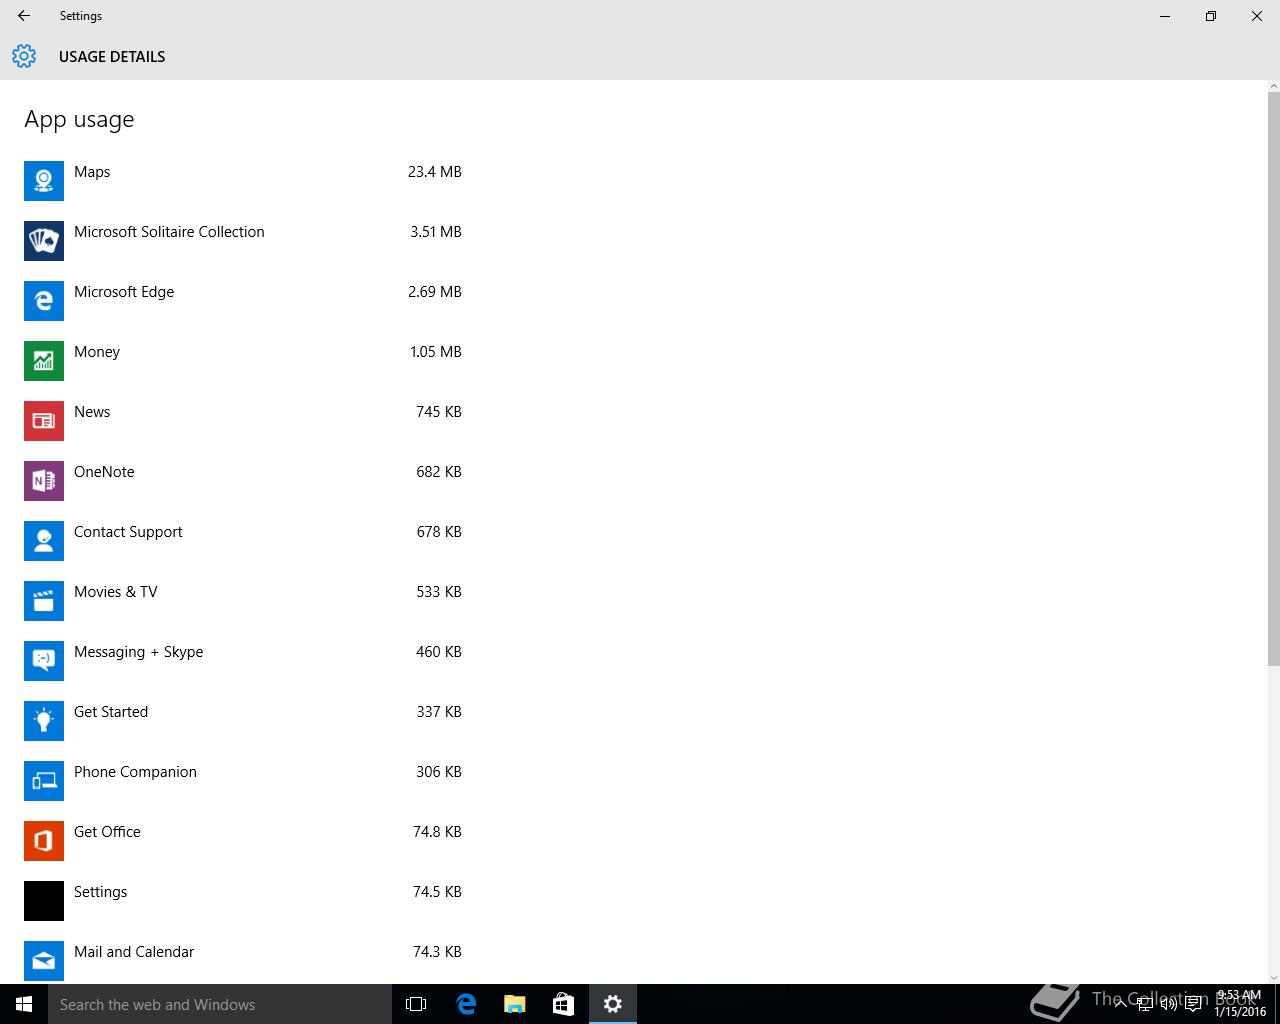The height and width of the screenshot is (1024, 1280).
Task: Open the Store from the taskbar
Action: tap(564, 1004)
